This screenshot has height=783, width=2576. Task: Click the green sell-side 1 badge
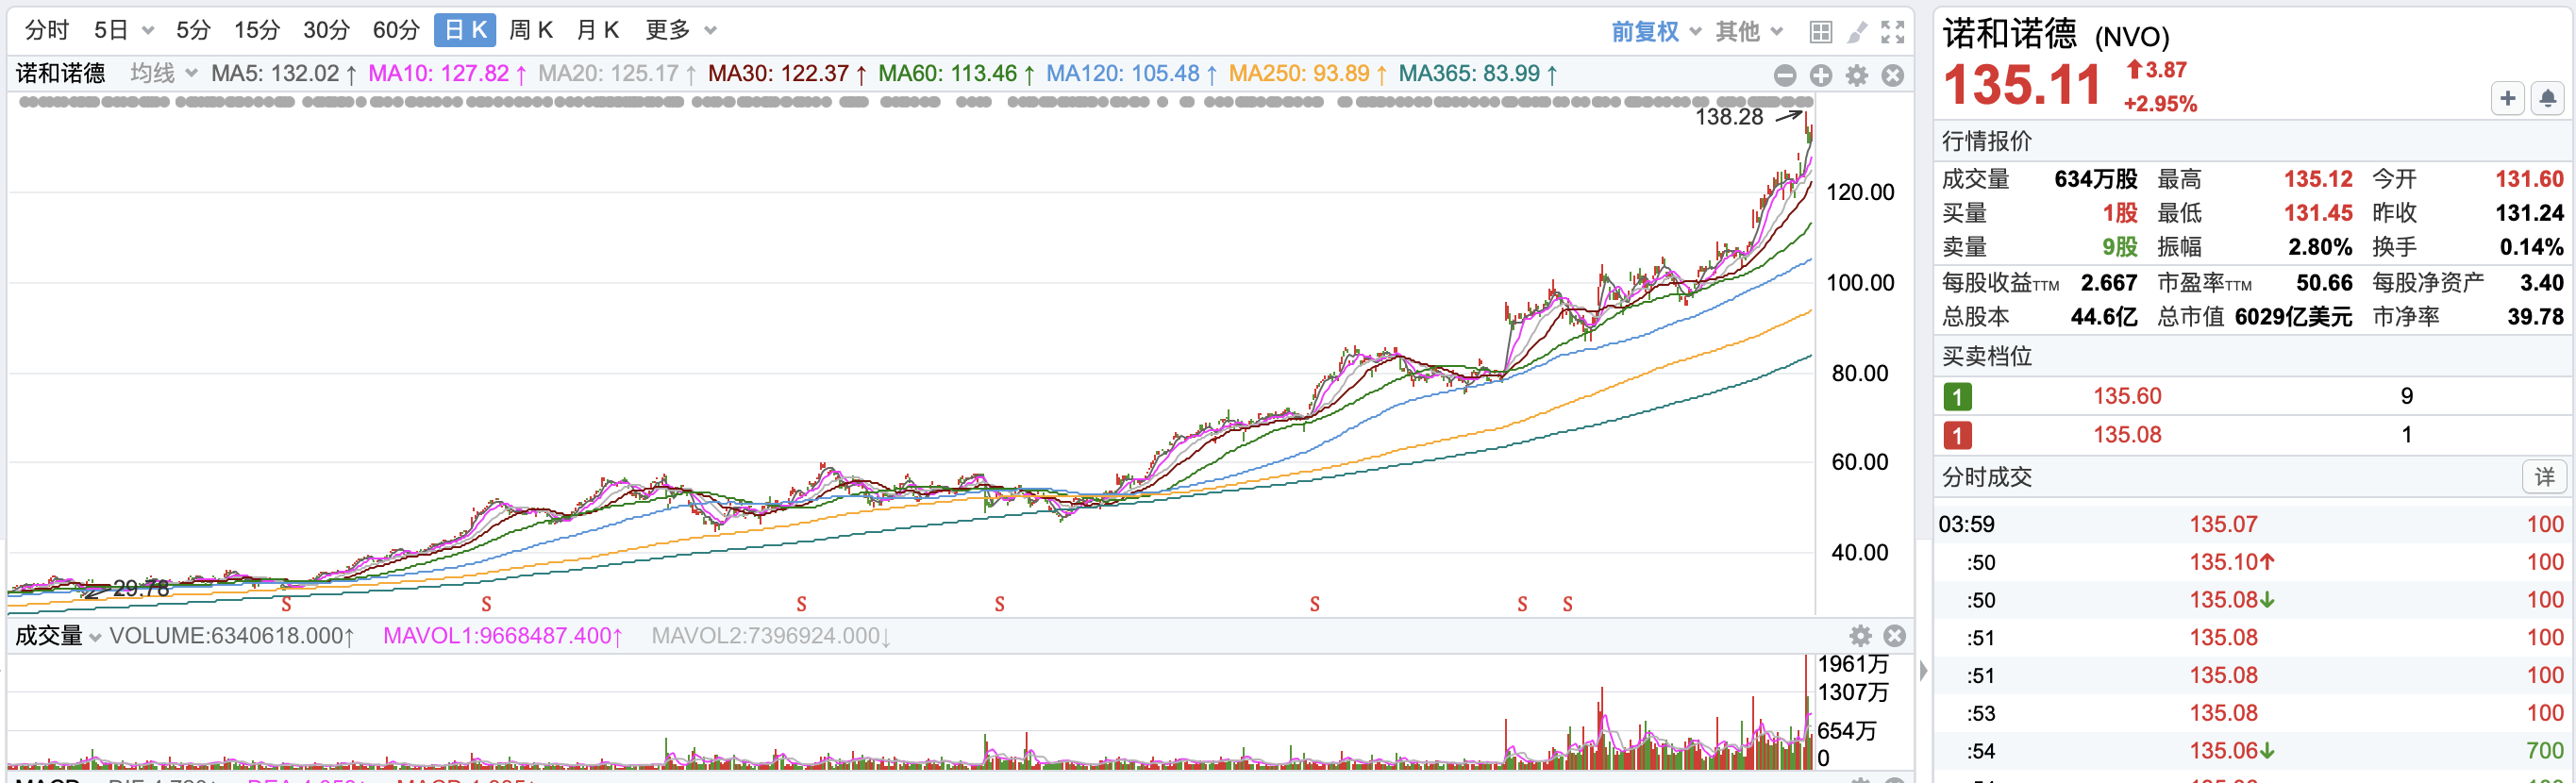pos(1957,397)
